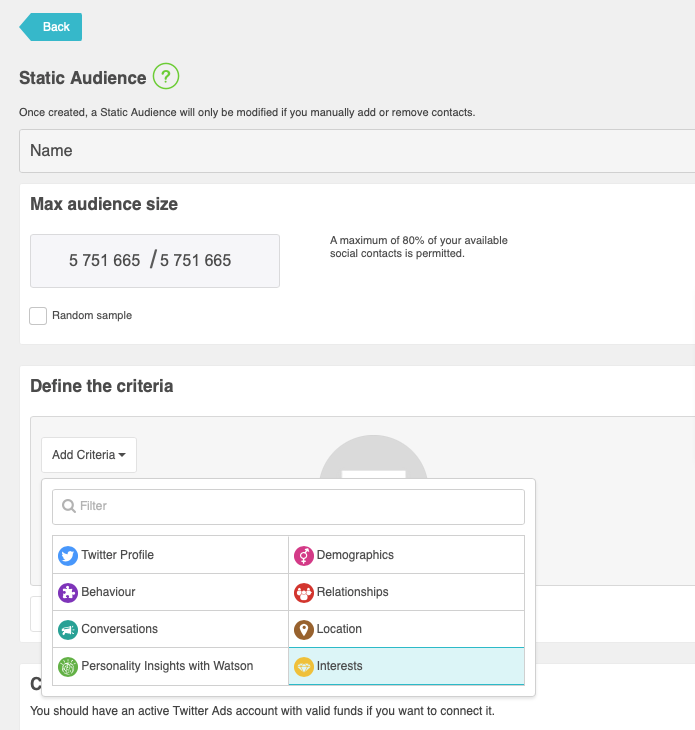695x730 pixels.
Task: Collapse the Add Criteria dropdown
Action: click(89, 455)
